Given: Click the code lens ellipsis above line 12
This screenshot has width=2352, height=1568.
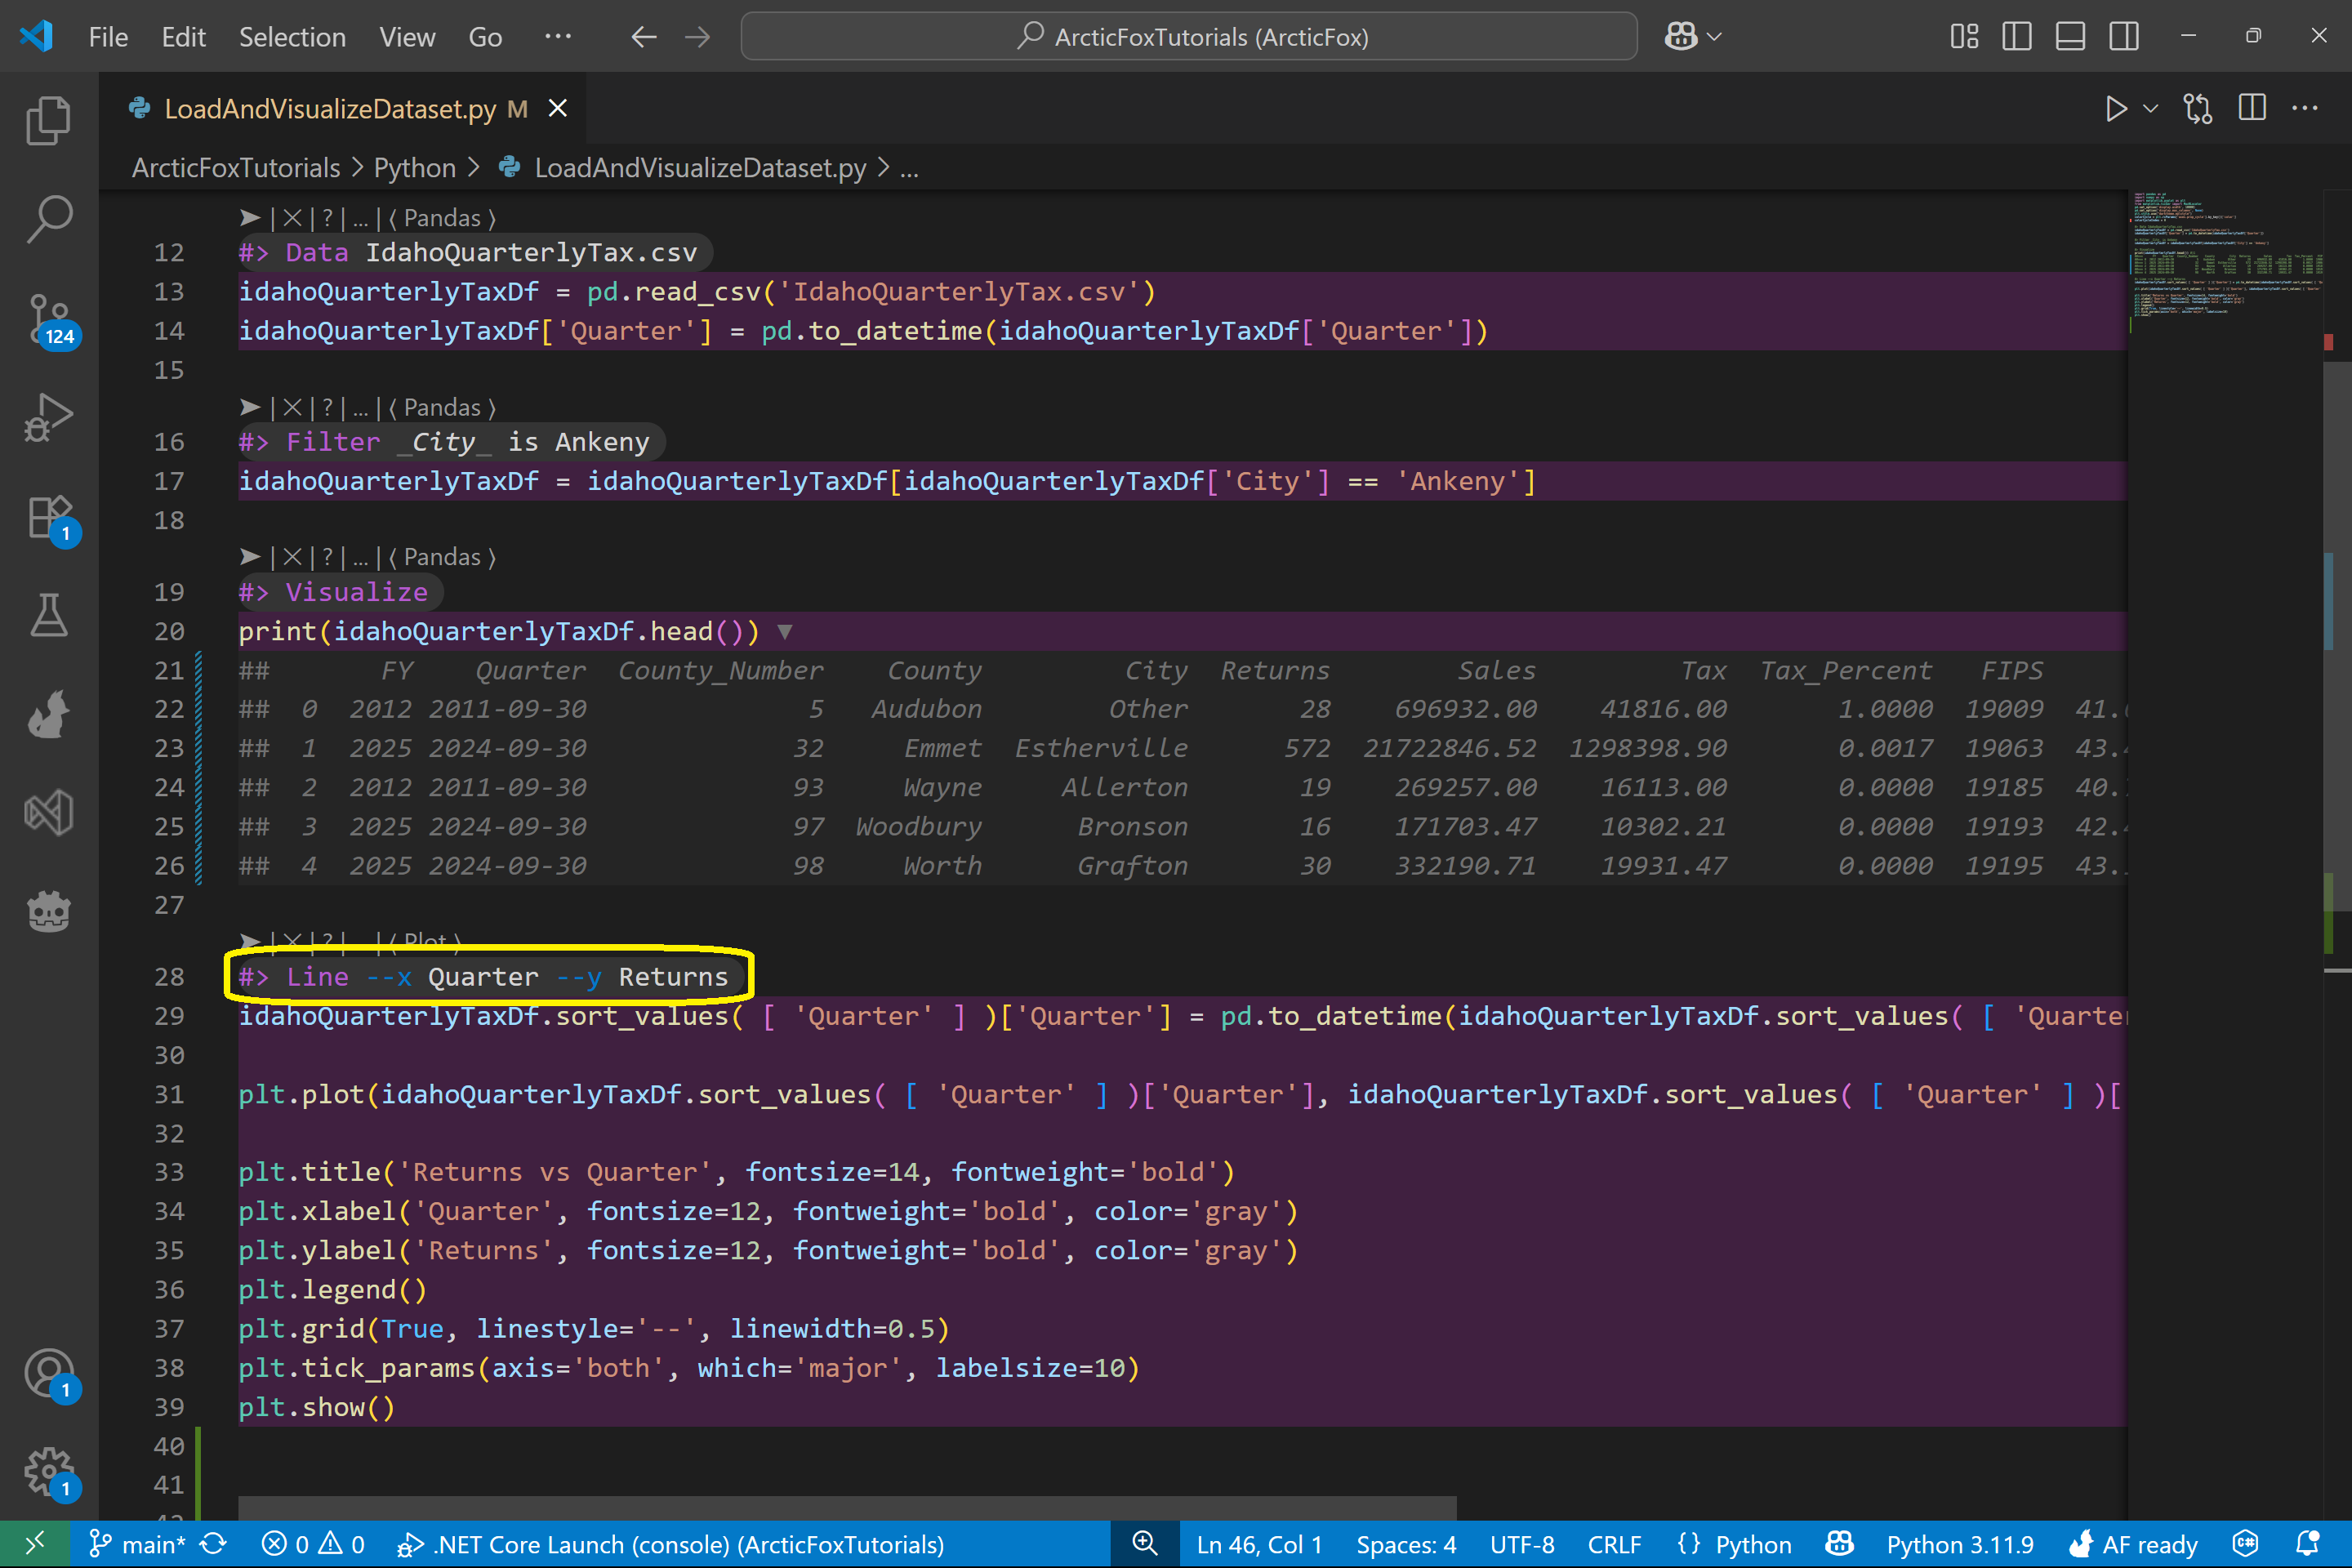Looking at the screenshot, I should coord(361,218).
